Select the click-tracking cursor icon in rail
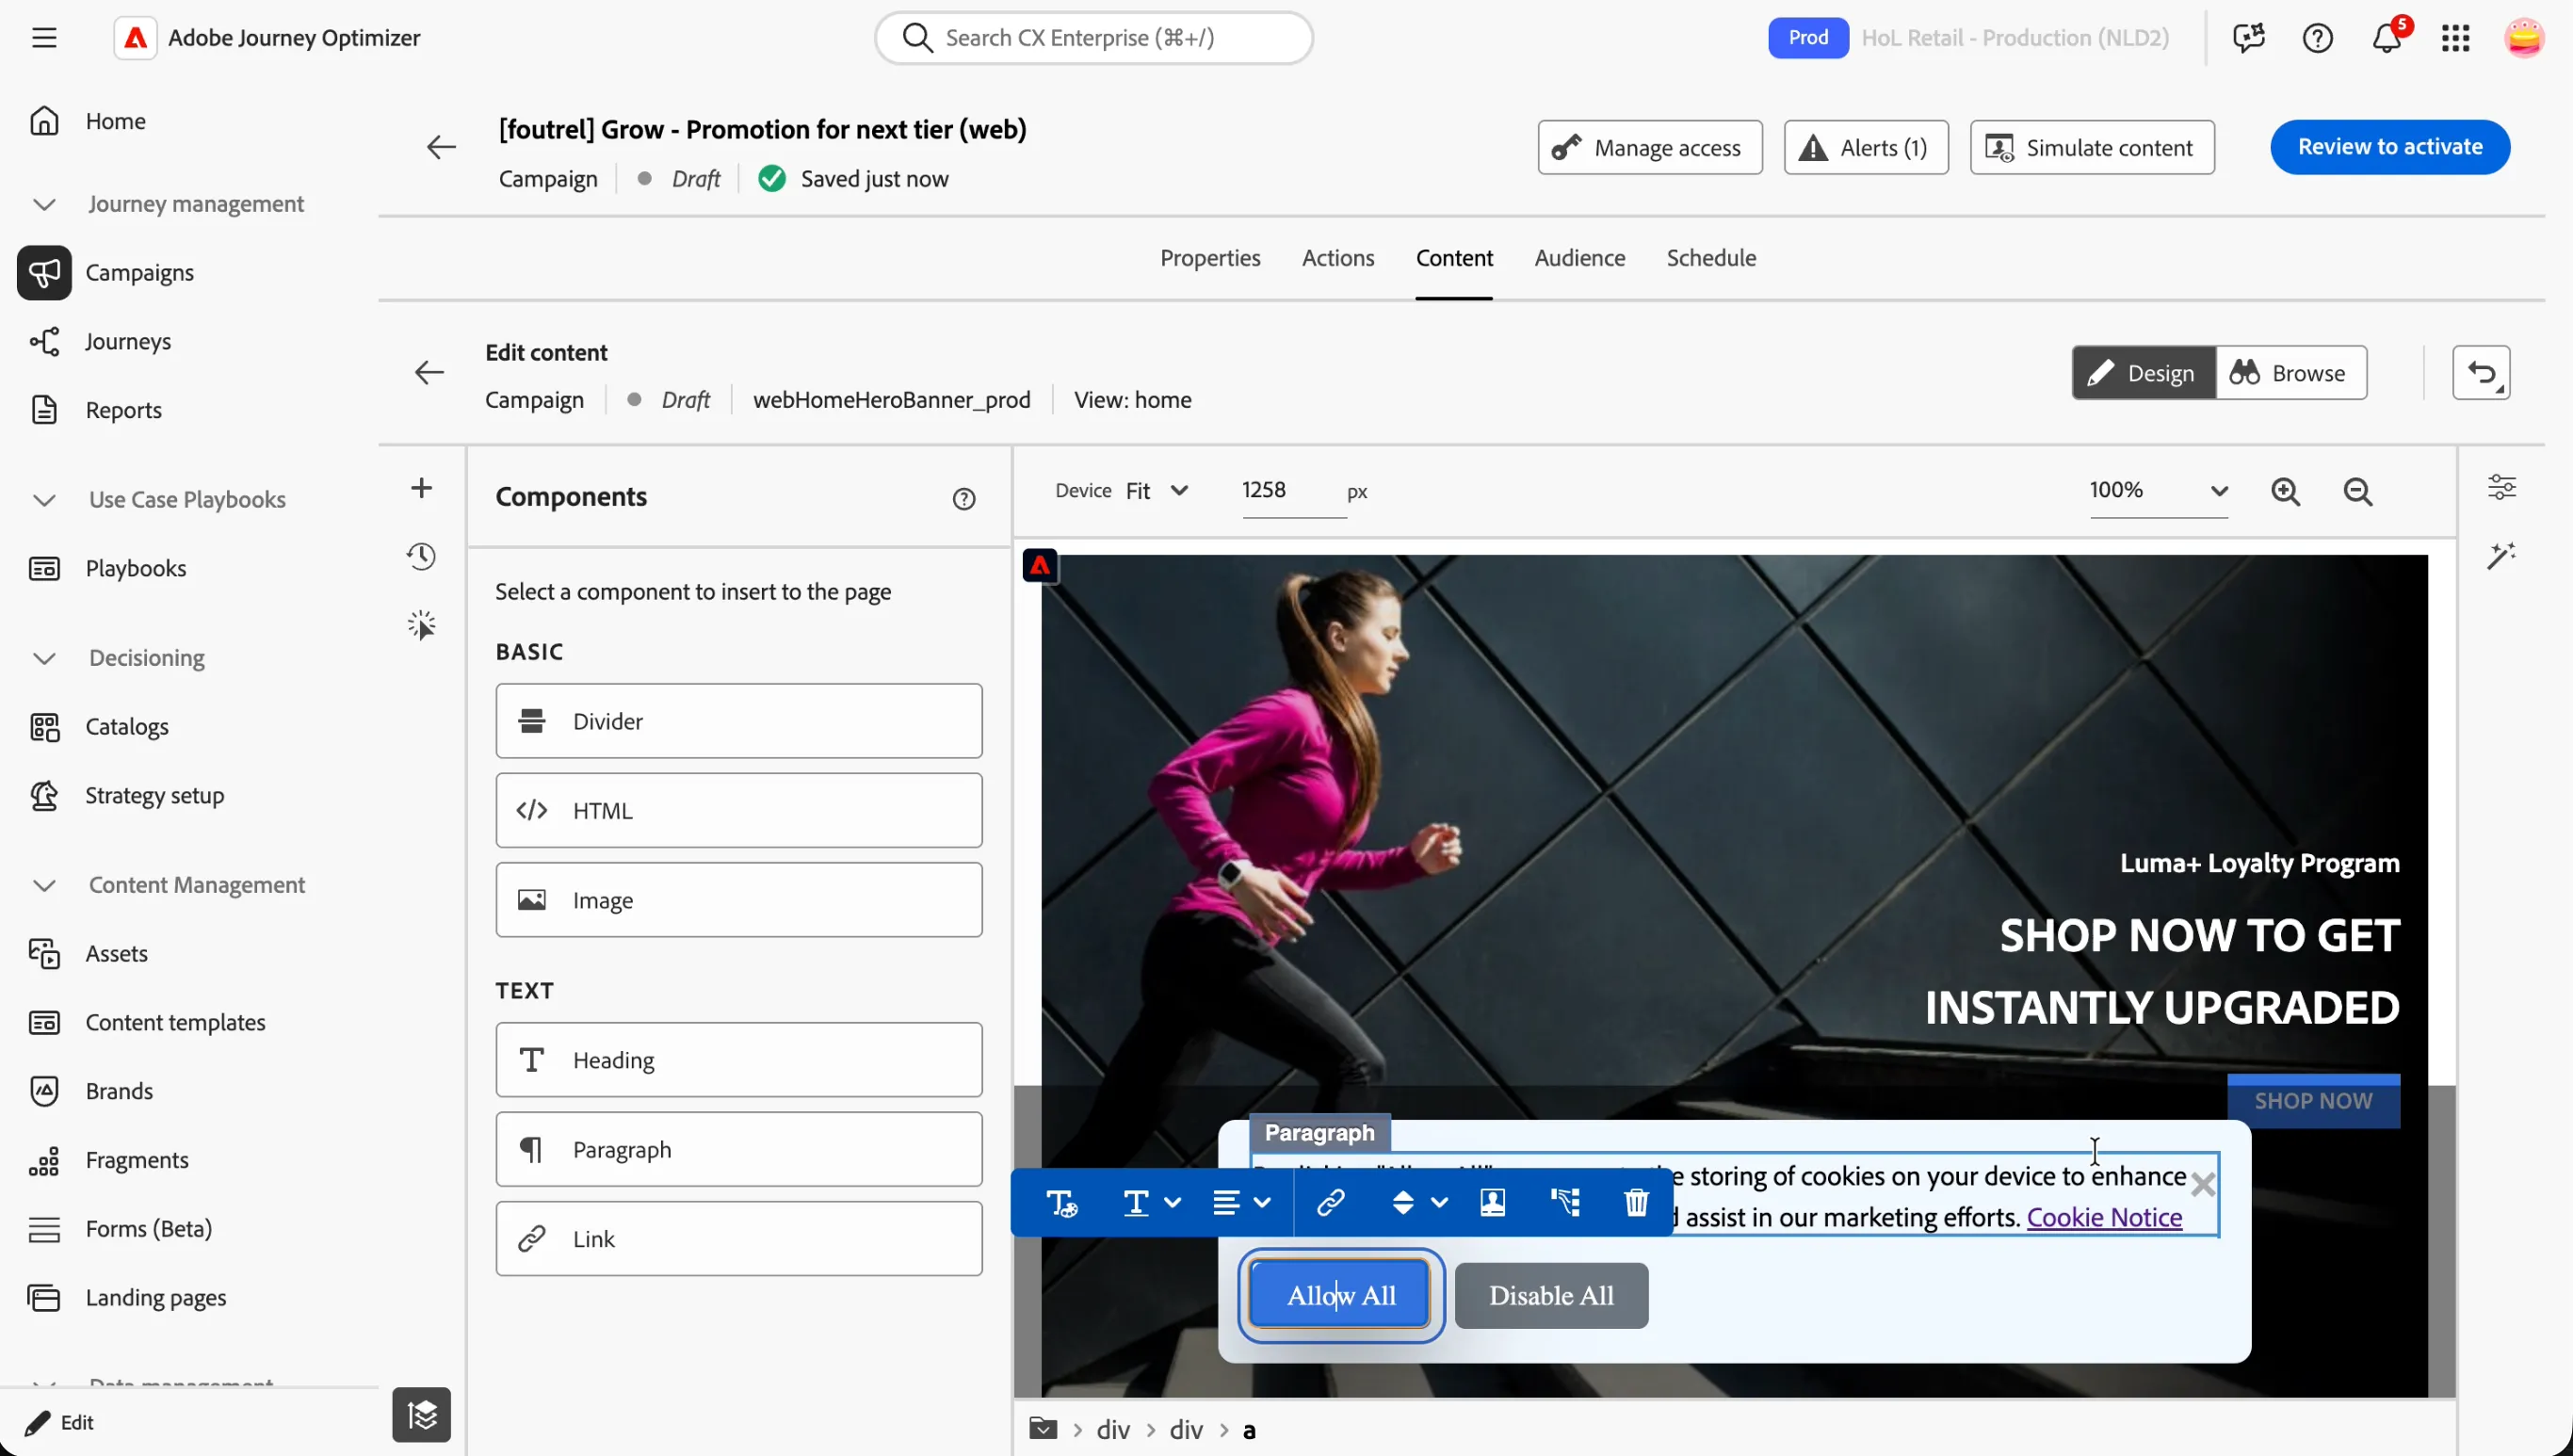 421,625
